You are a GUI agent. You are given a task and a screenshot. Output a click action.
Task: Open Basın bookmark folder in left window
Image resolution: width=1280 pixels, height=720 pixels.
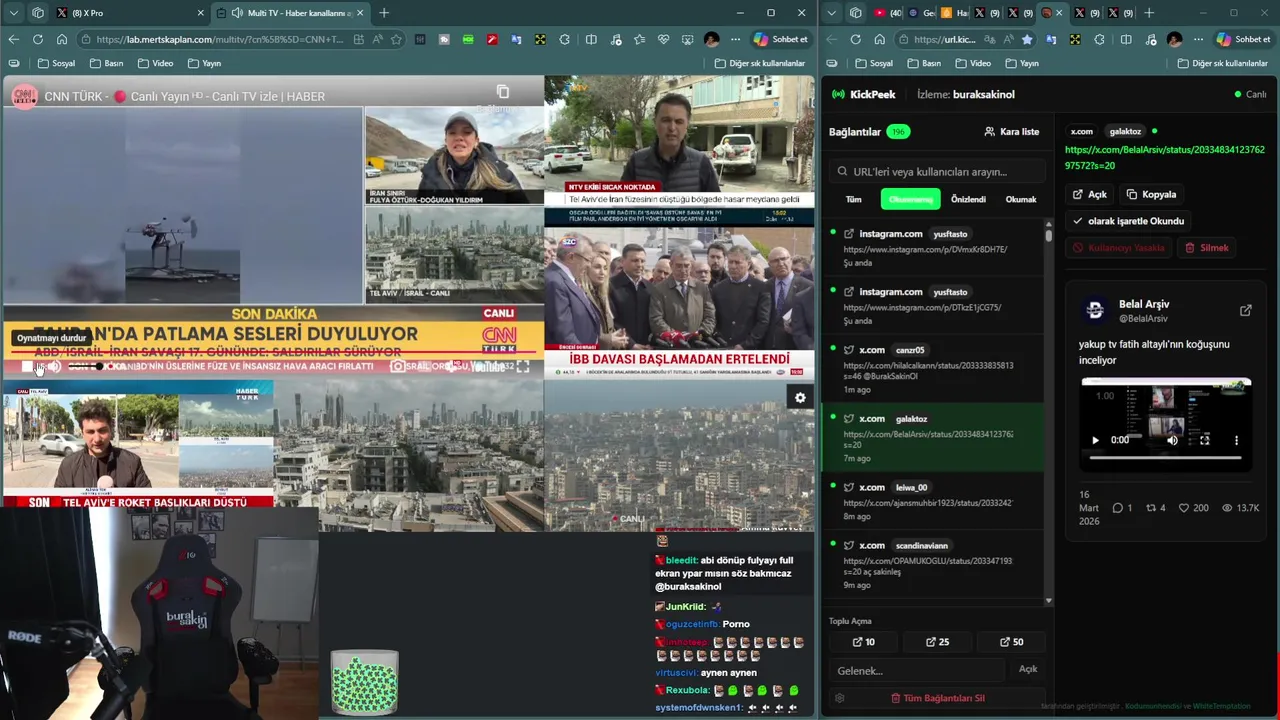tap(107, 63)
